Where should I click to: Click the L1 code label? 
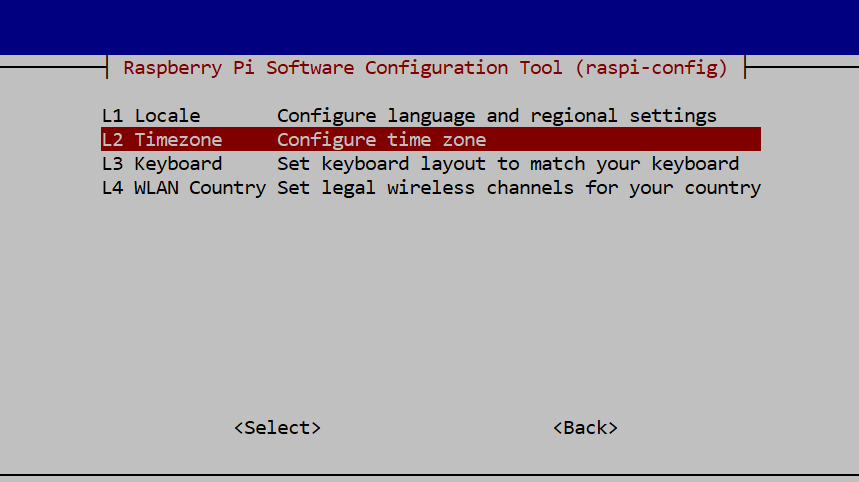click(x=112, y=116)
